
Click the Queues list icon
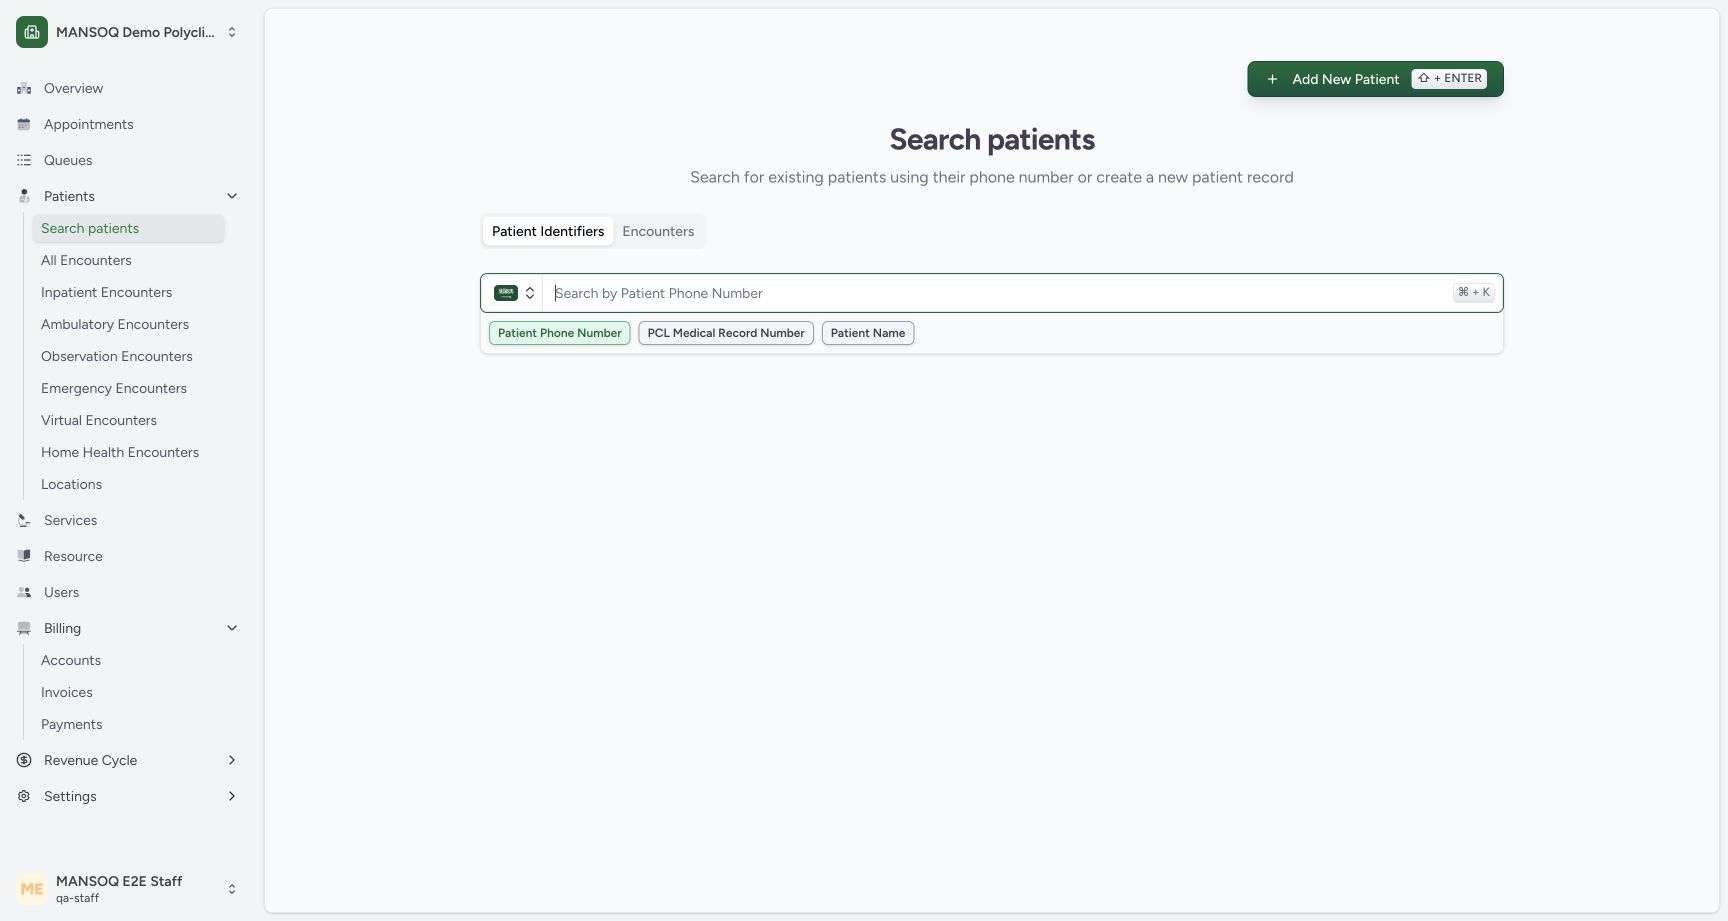click(x=24, y=160)
